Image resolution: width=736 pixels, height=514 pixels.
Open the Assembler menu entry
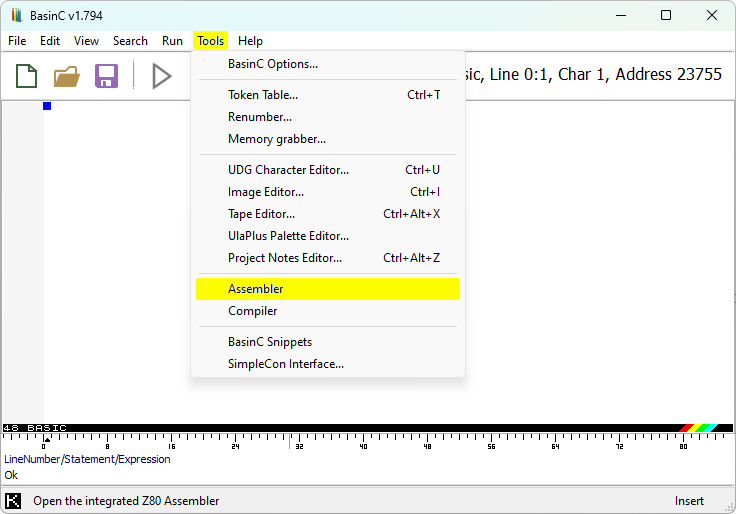pos(256,289)
